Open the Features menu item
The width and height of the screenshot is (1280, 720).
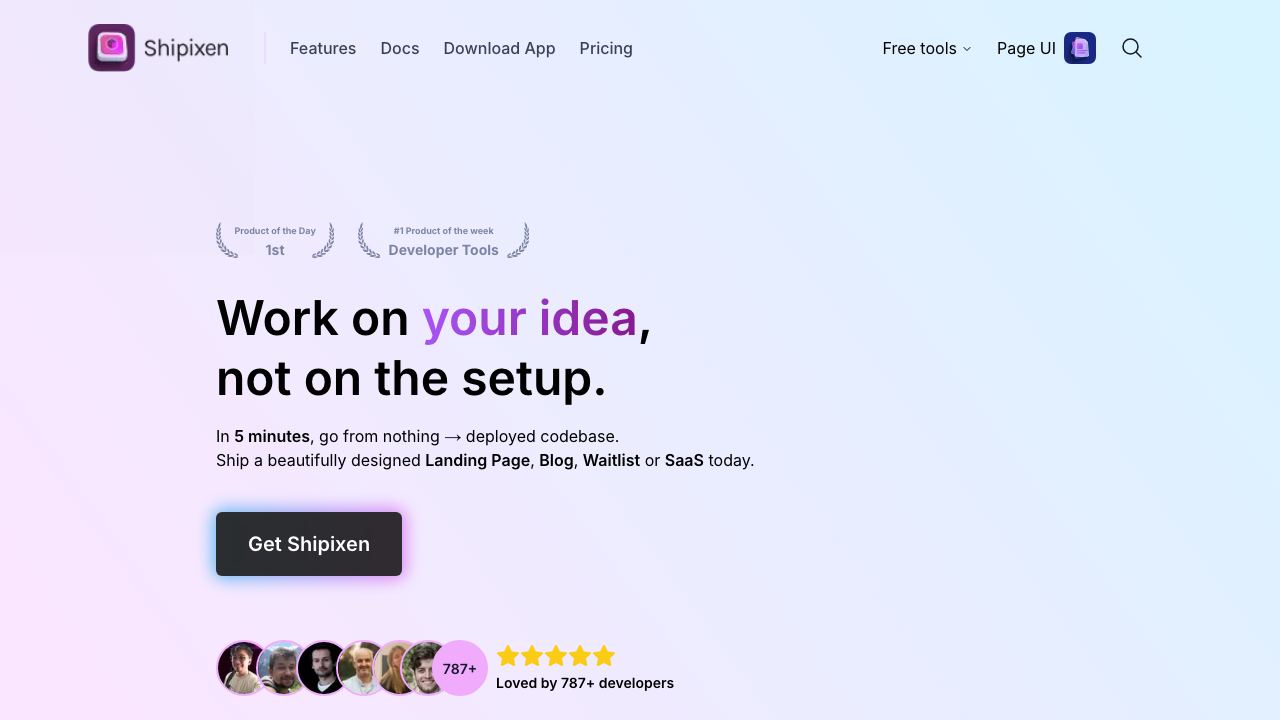(323, 48)
